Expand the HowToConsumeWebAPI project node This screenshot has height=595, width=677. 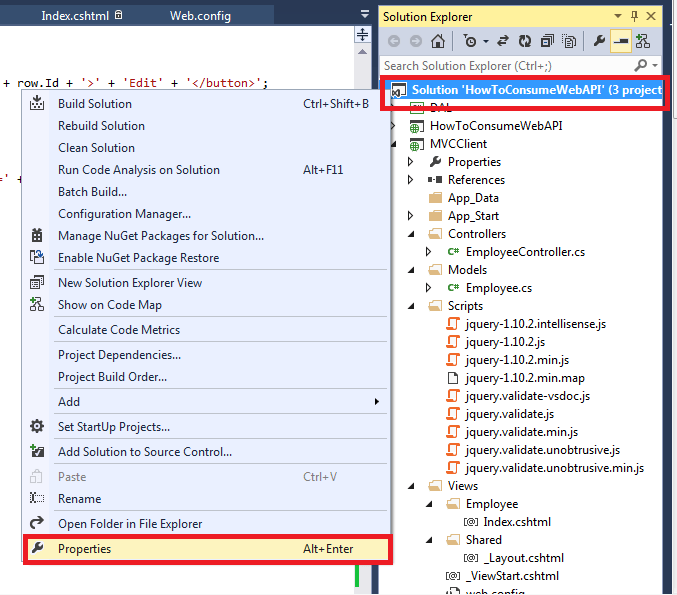[392, 126]
